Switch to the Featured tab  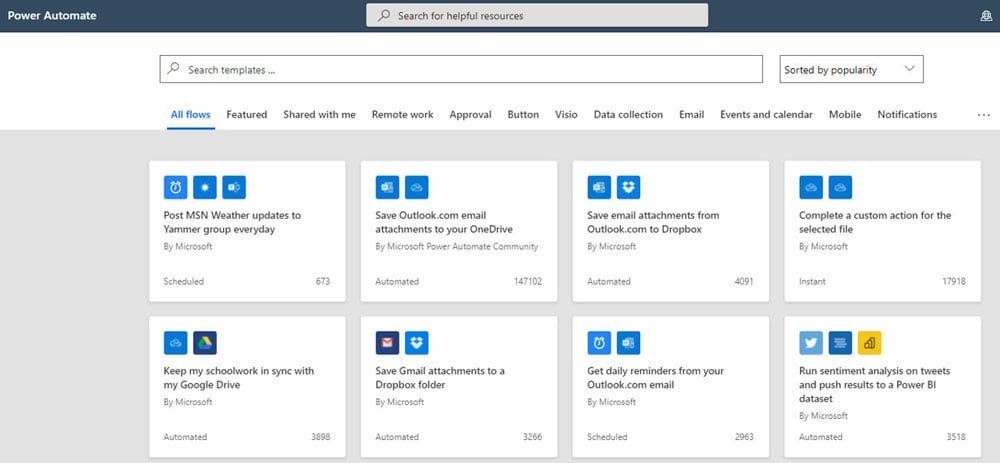click(x=247, y=115)
